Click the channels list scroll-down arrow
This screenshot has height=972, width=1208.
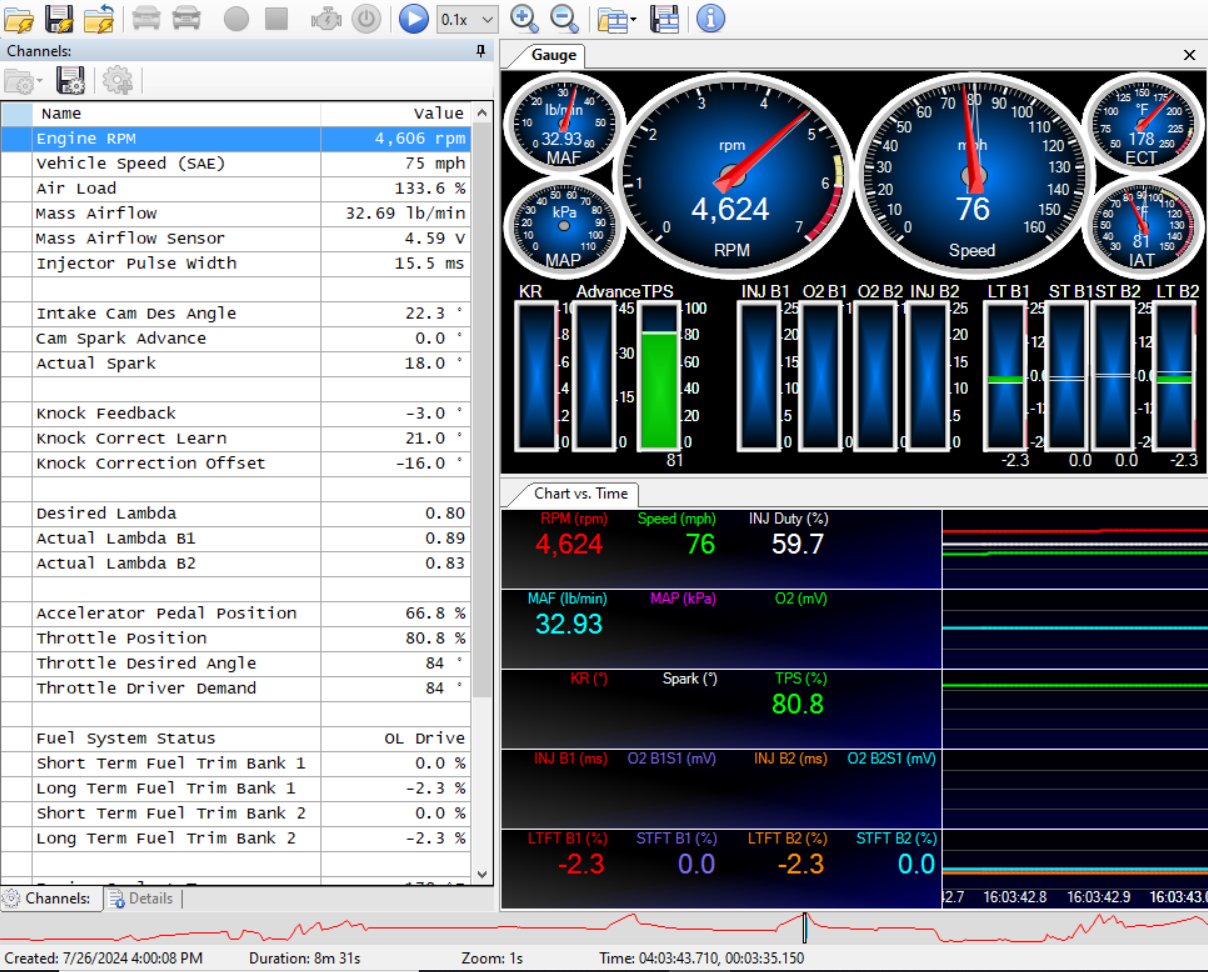(481, 875)
